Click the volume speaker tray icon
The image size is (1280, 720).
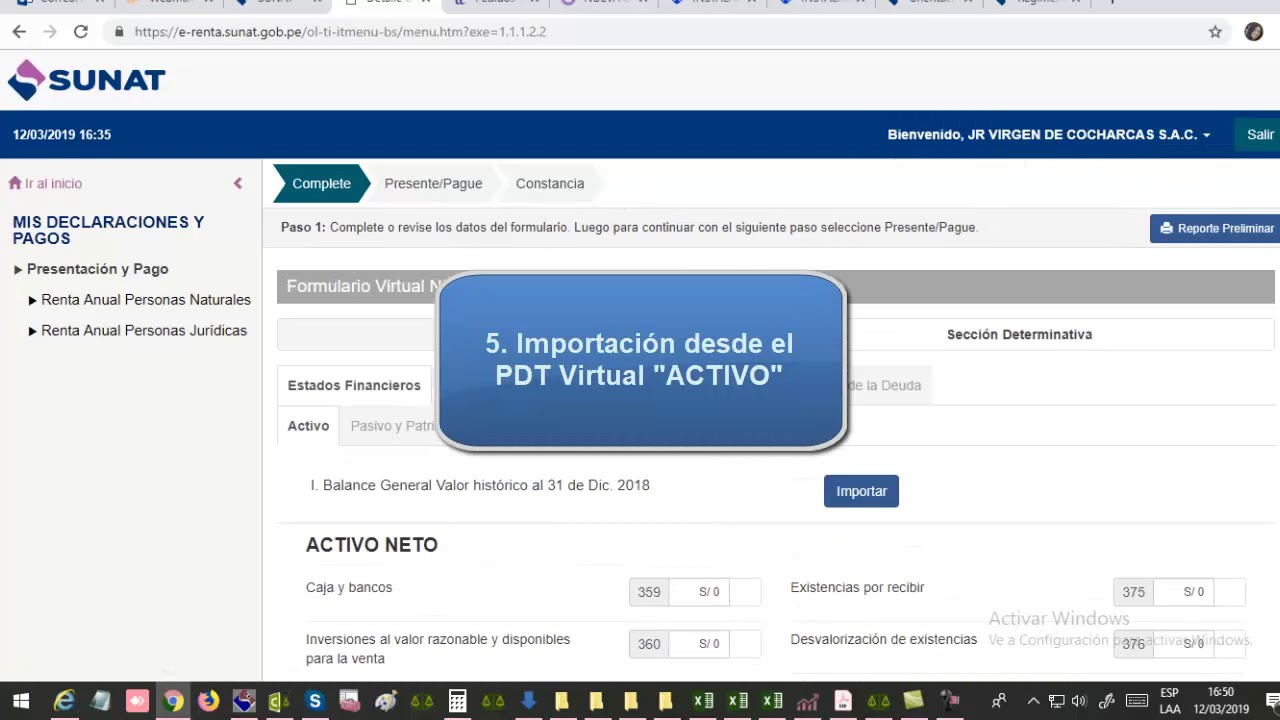[1079, 701]
